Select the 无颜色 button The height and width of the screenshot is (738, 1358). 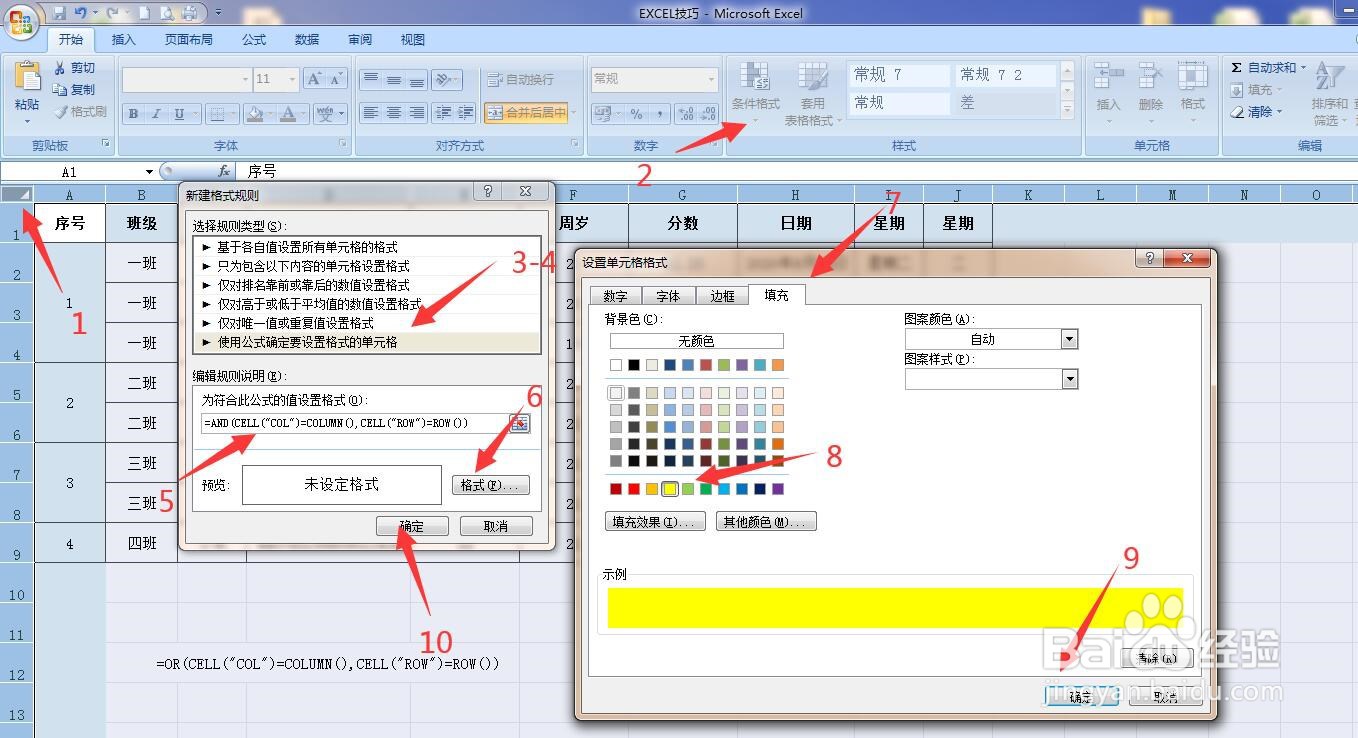pos(696,341)
